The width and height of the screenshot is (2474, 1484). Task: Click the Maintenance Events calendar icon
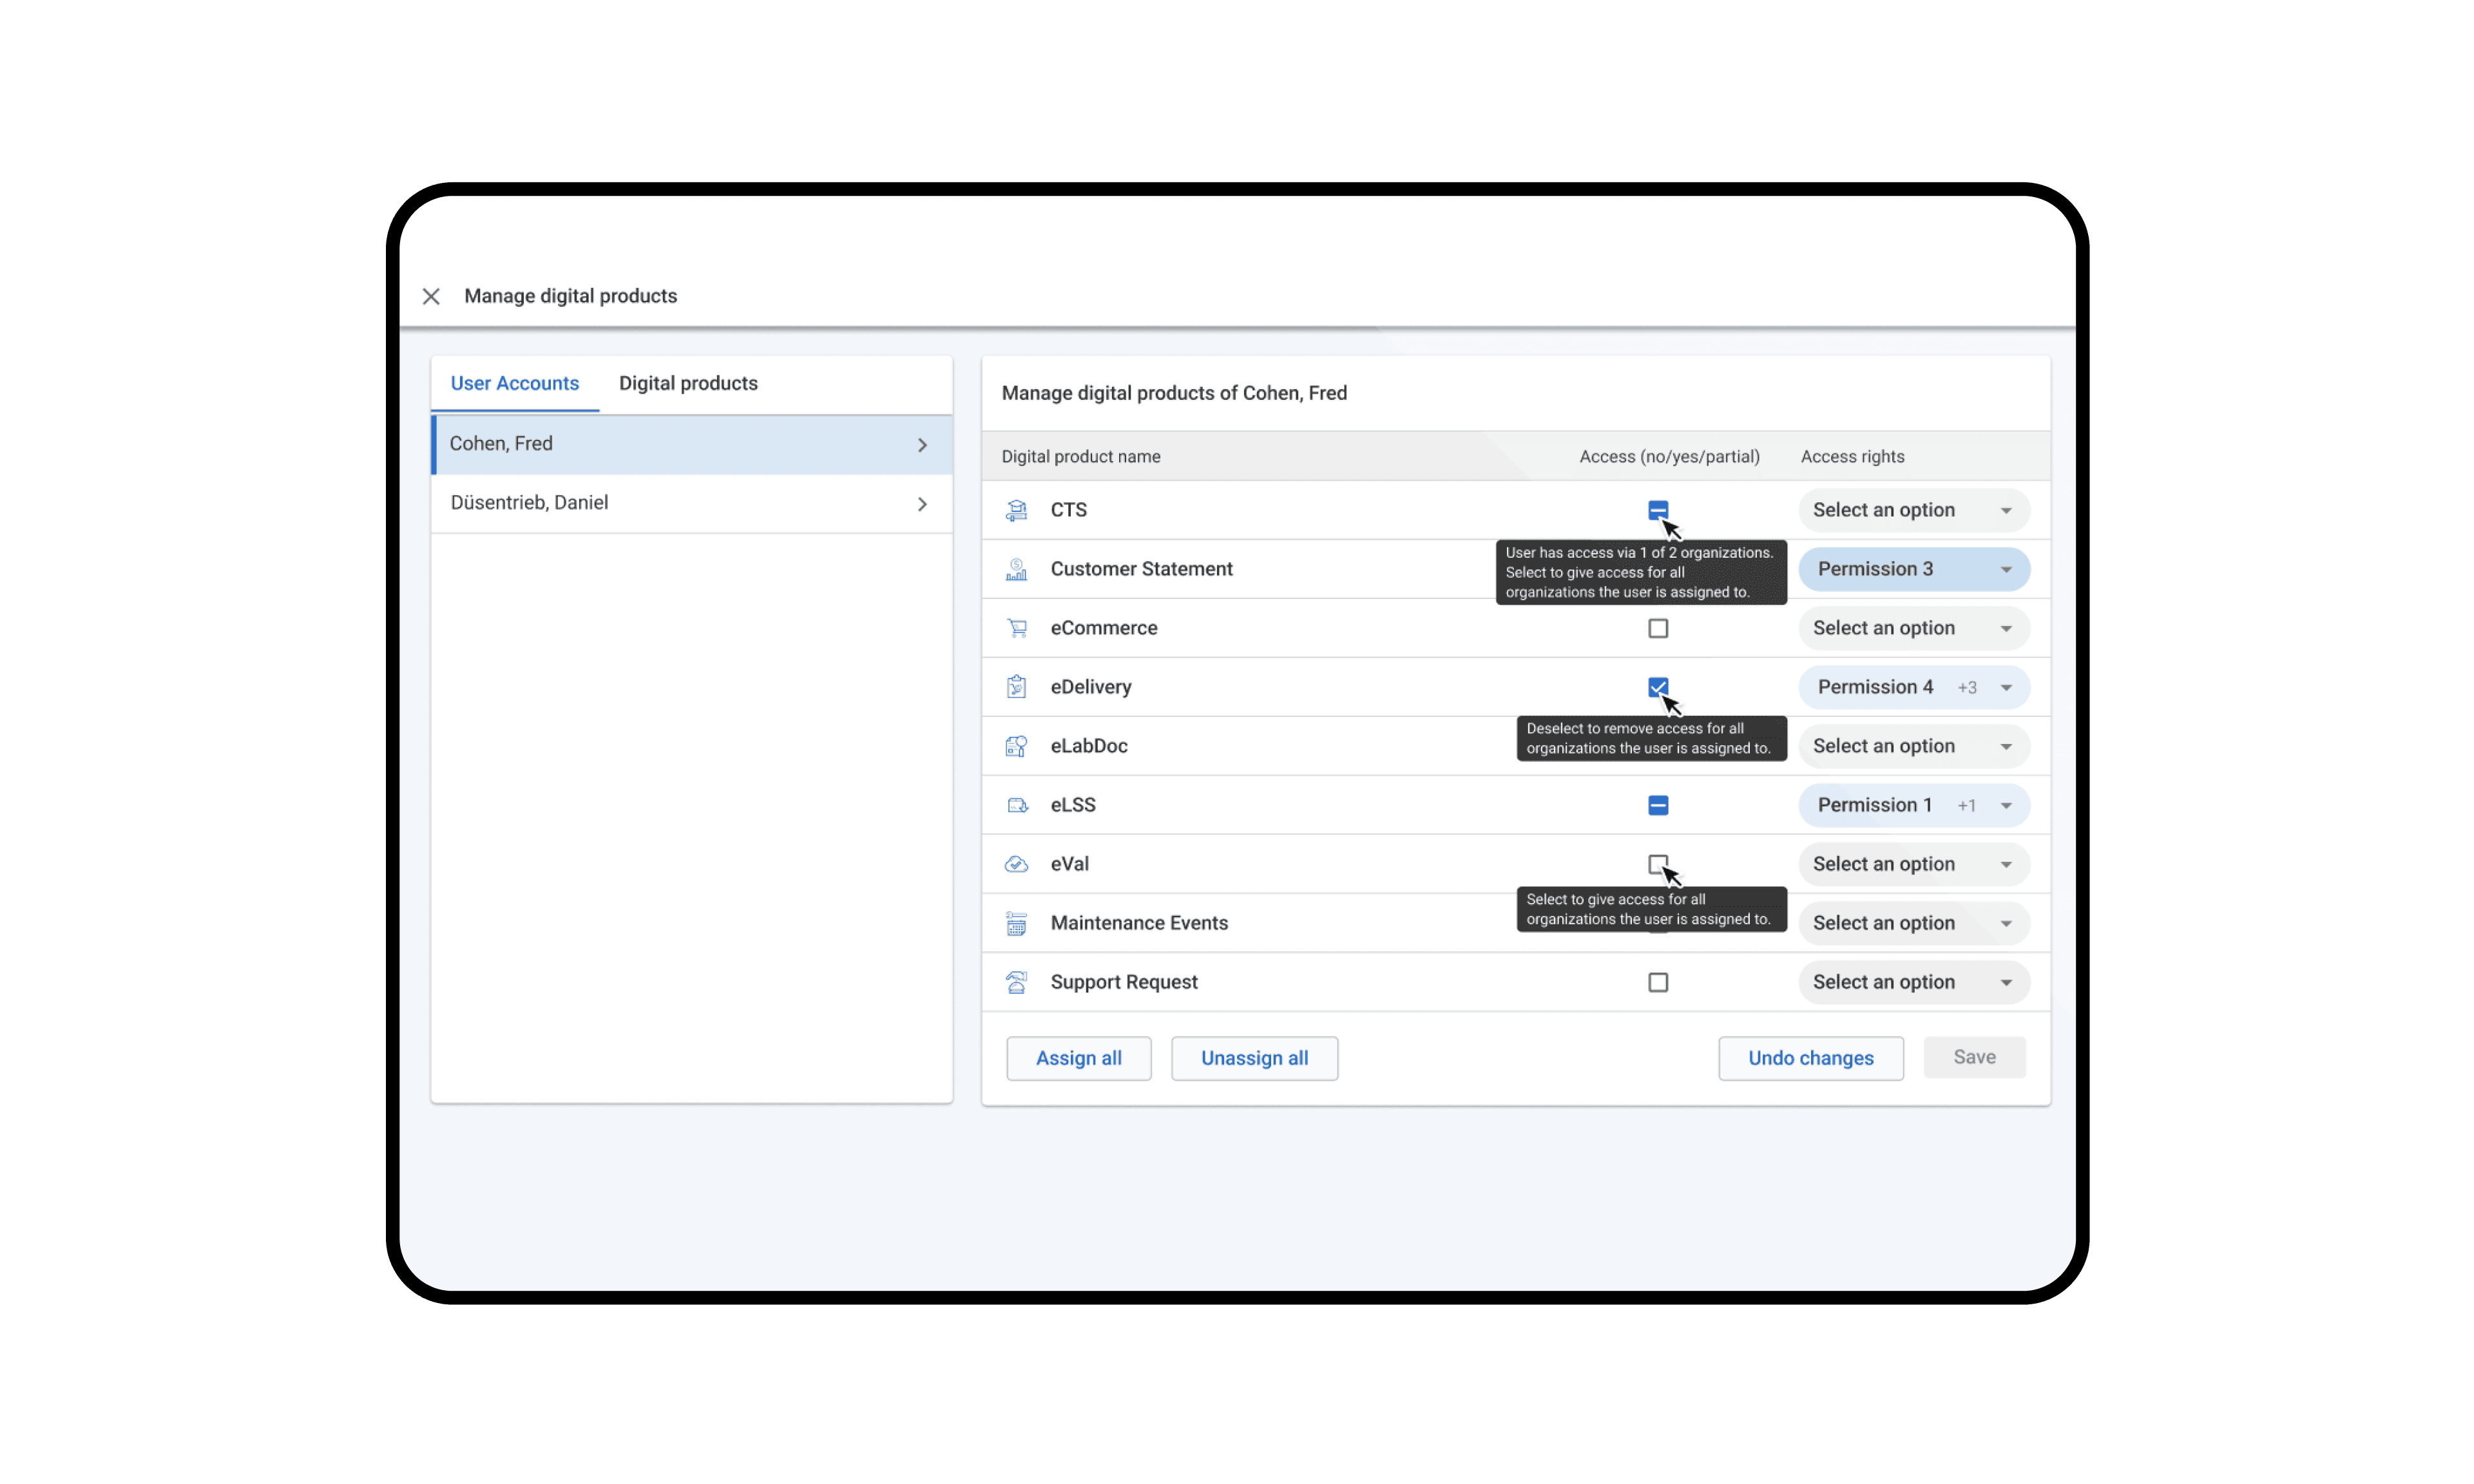[1017, 922]
